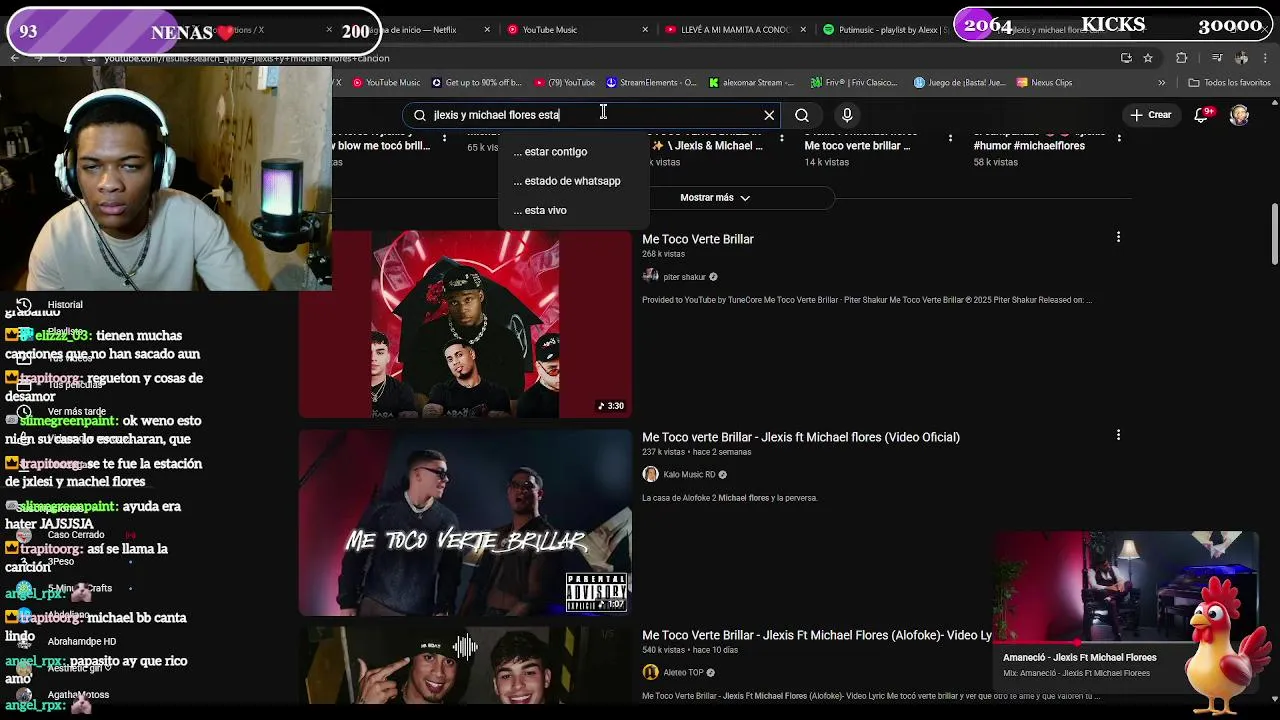
Task: Open the Alofoke Video Lyric title link
Action: (817, 635)
